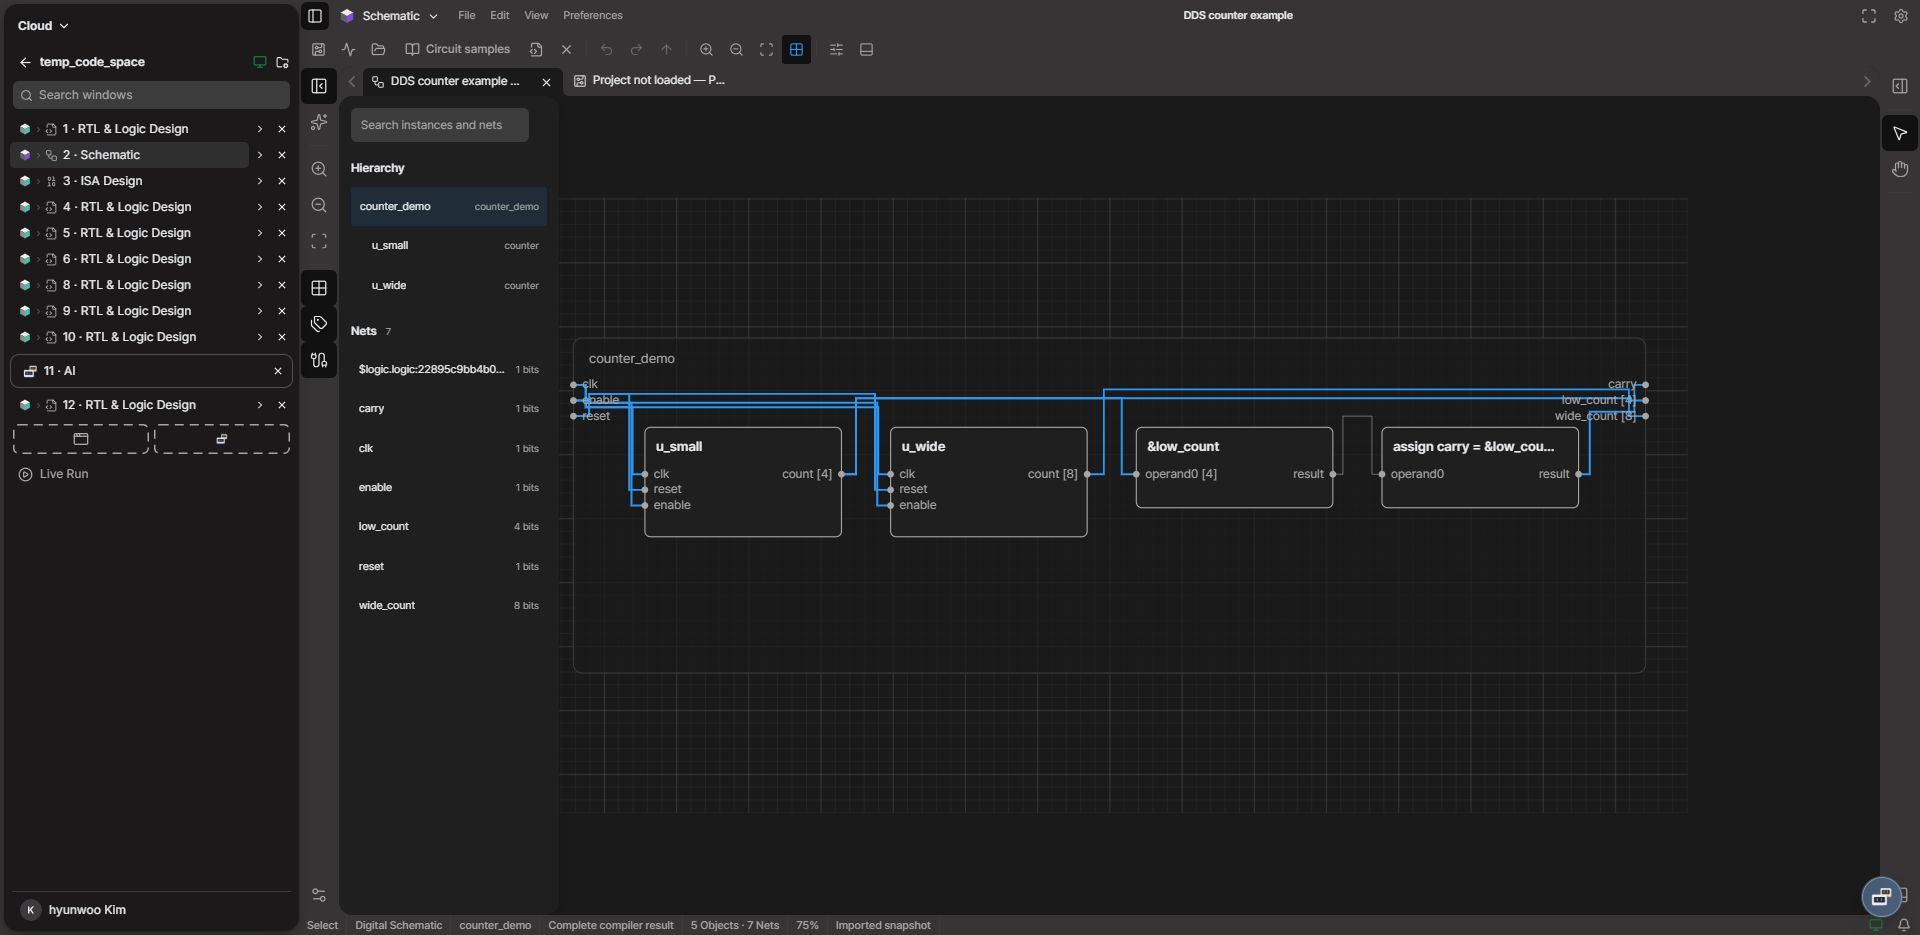The height and width of the screenshot is (935, 1920).
Task: Click the Live Run button
Action: [54, 474]
